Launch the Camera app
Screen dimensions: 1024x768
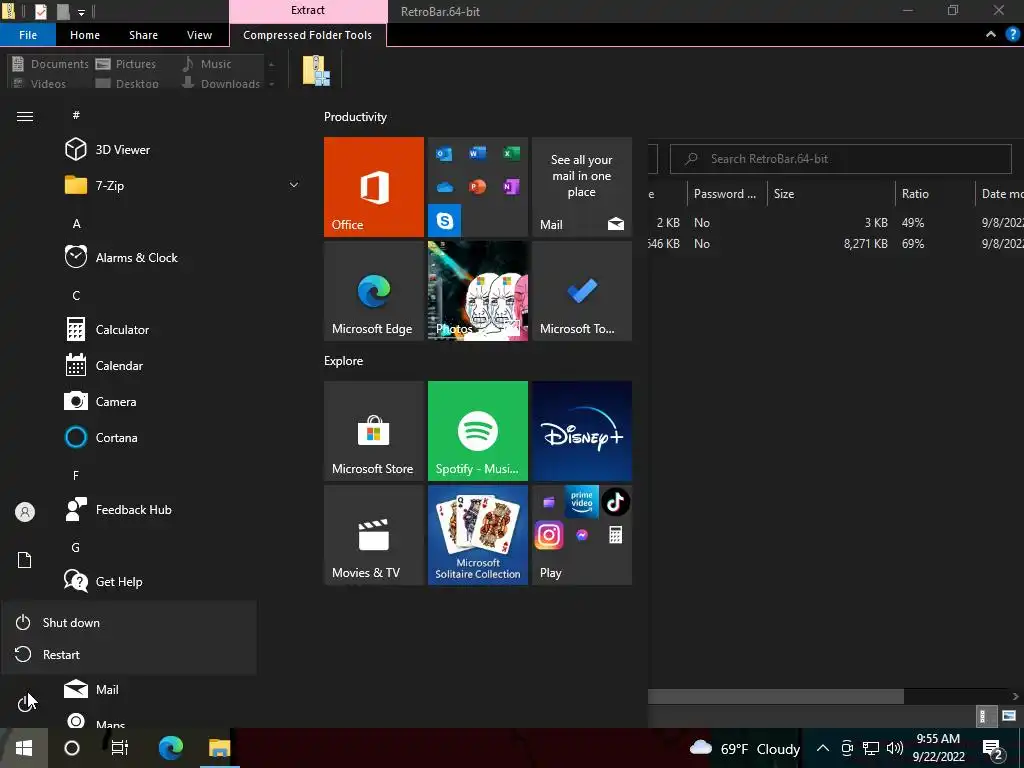101,402
